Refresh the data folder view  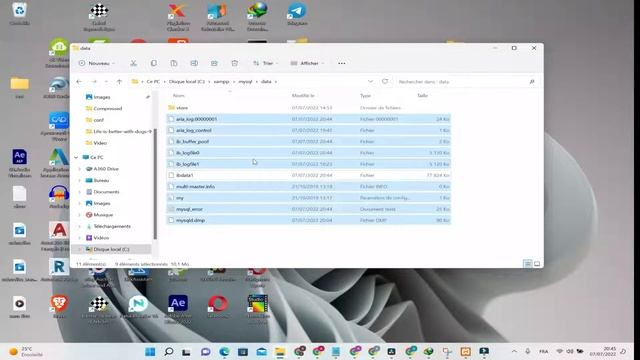[385, 81]
